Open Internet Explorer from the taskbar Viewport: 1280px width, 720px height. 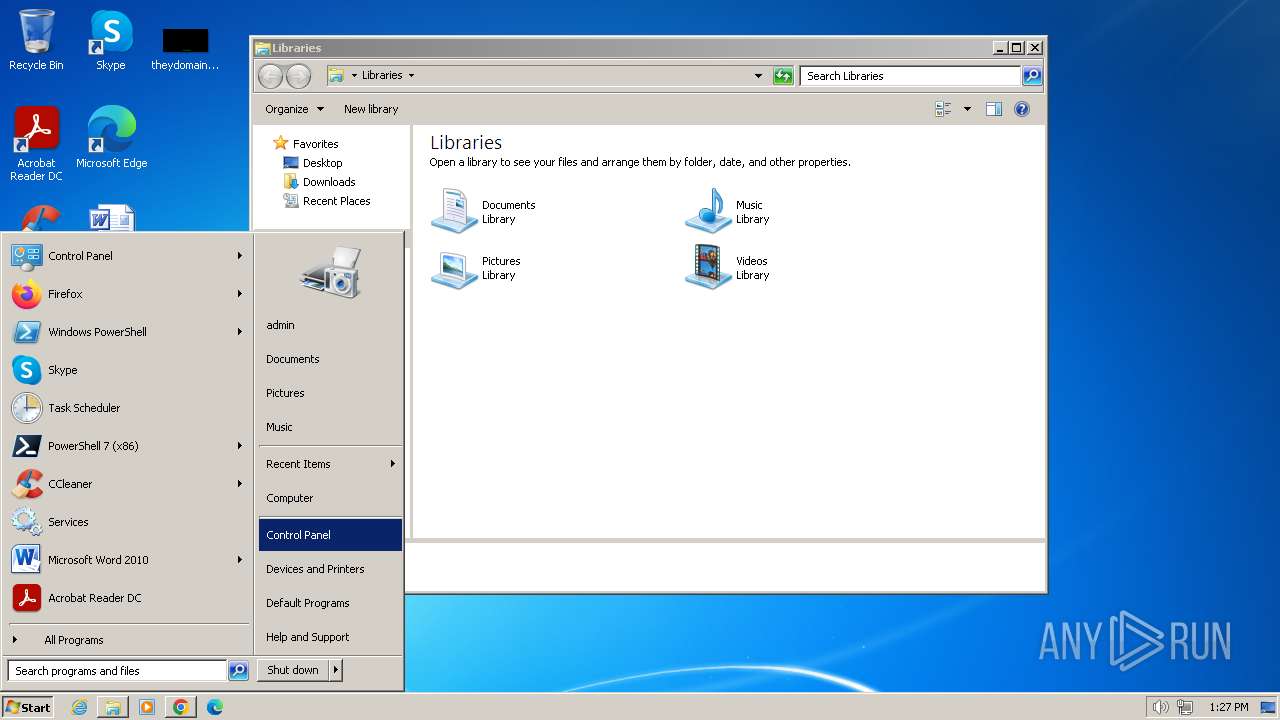tap(79, 707)
